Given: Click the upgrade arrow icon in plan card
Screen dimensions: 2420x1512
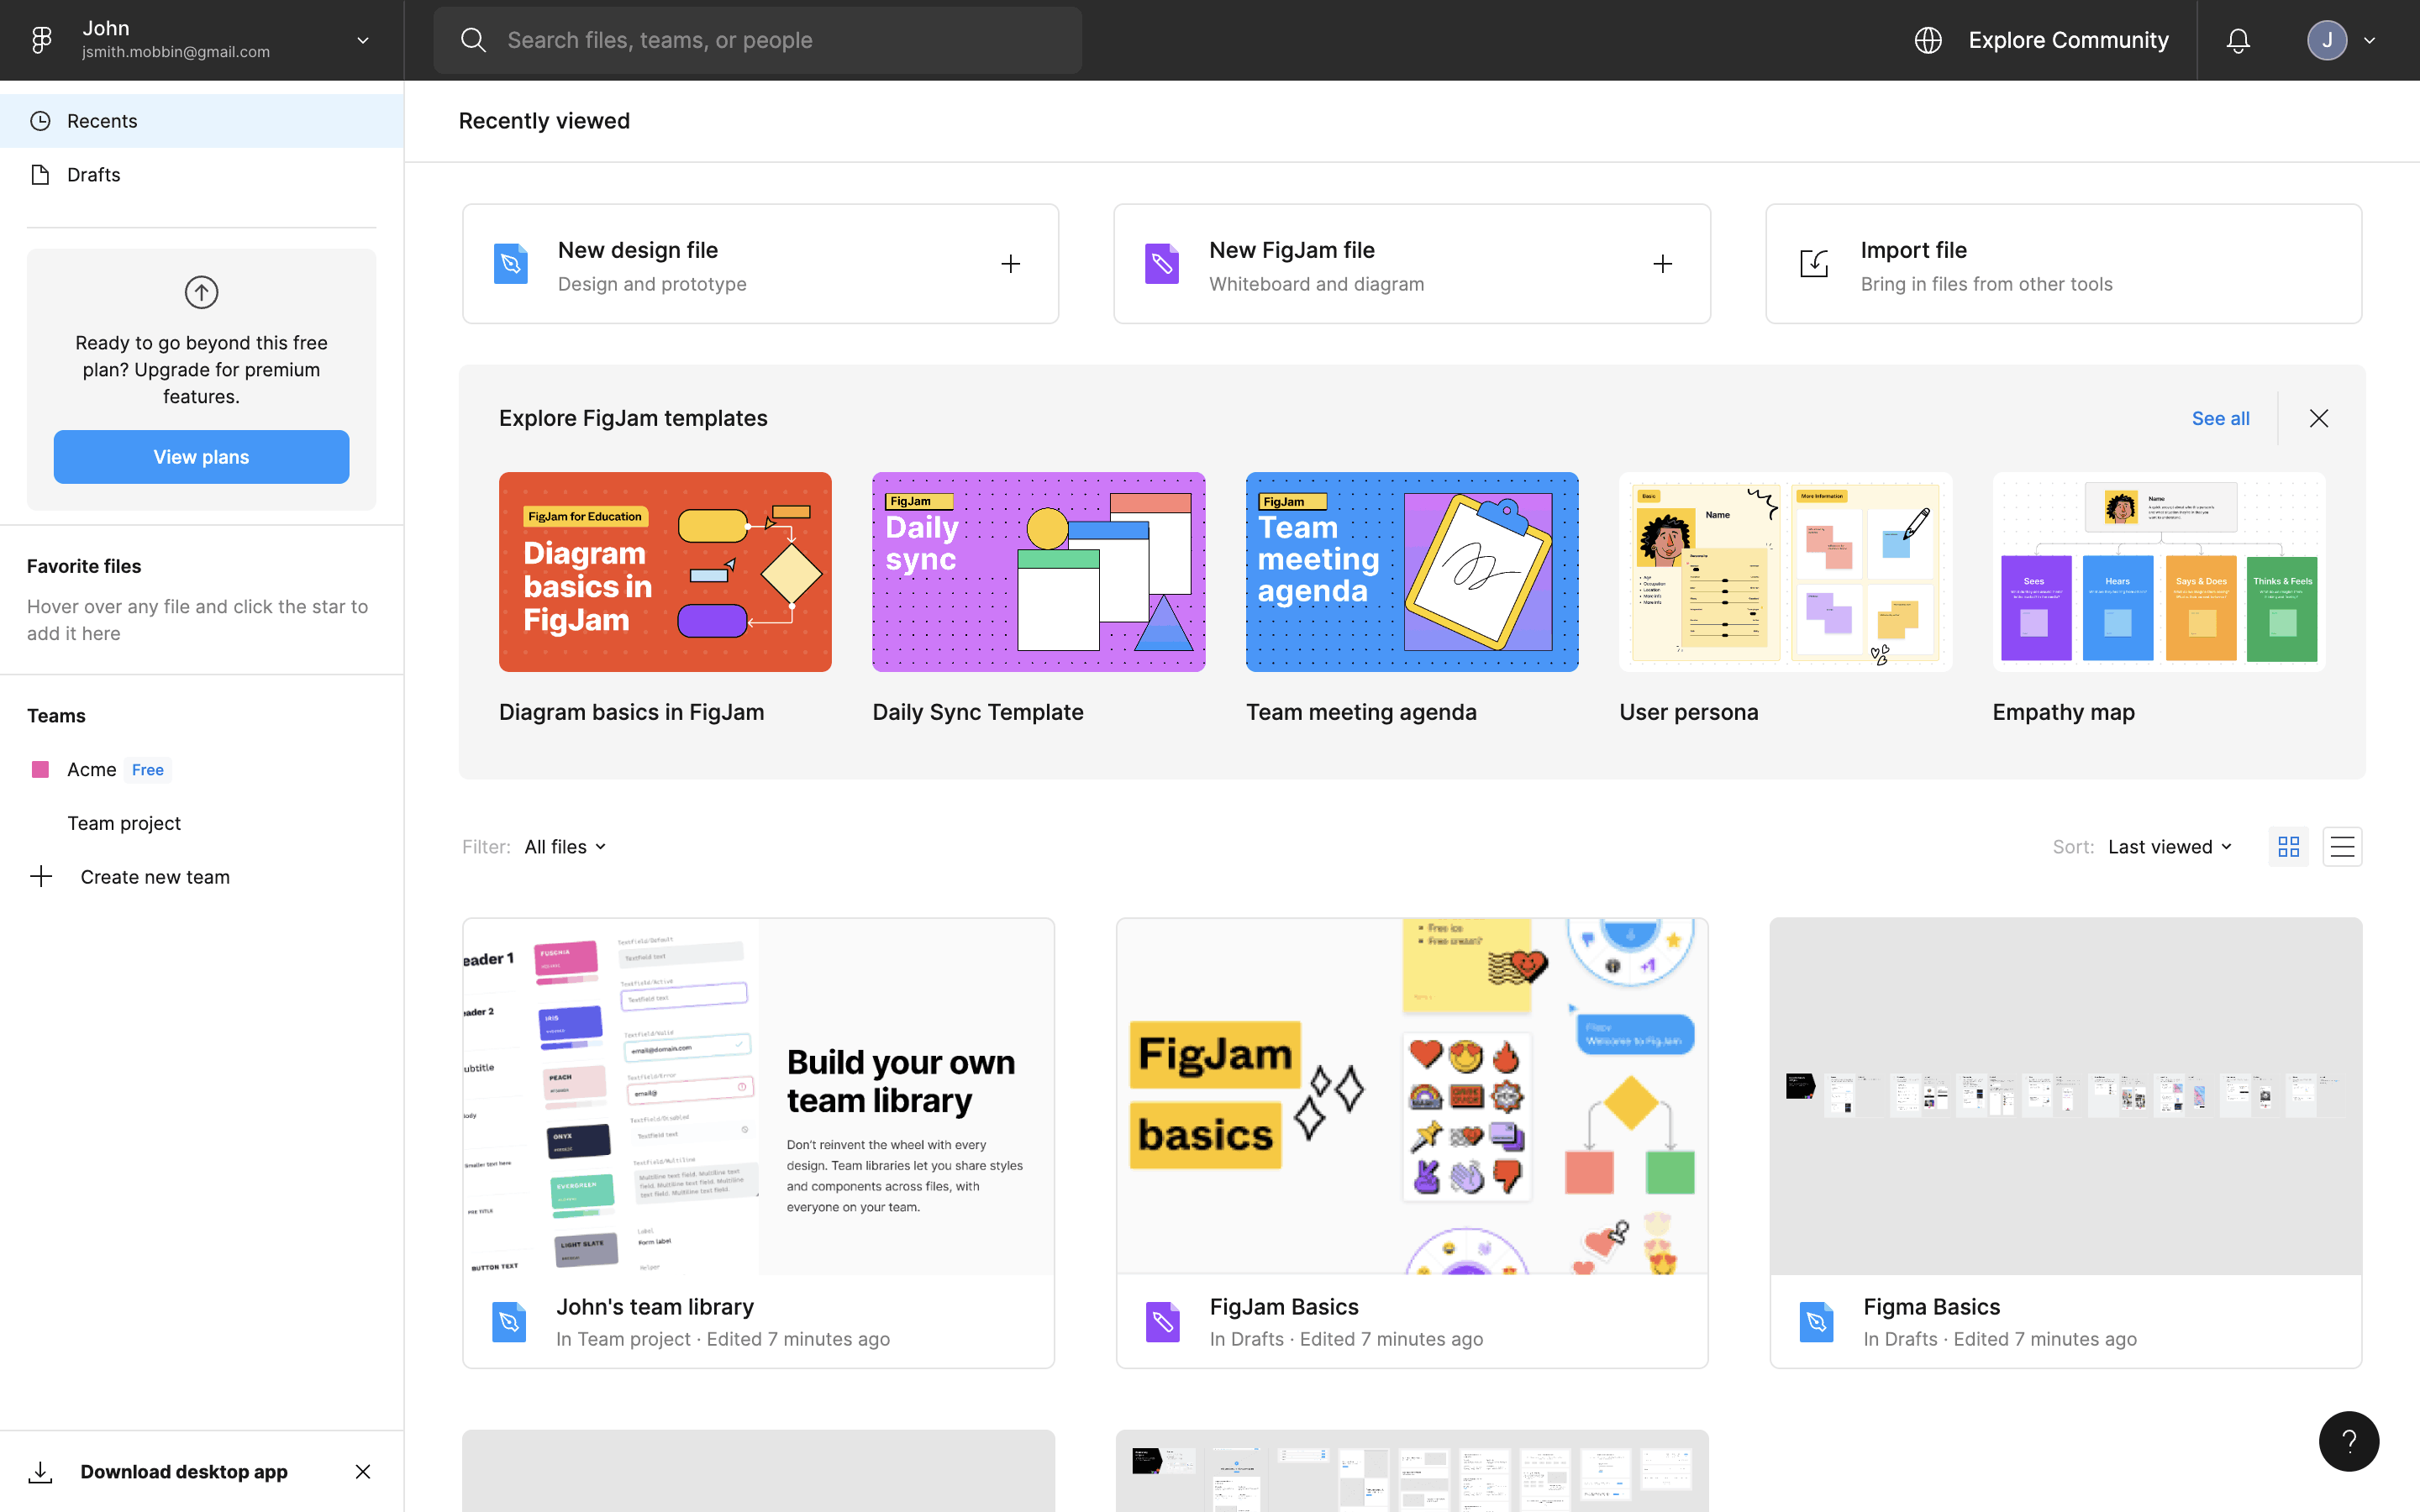Looking at the screenshot, I should 201,292.
